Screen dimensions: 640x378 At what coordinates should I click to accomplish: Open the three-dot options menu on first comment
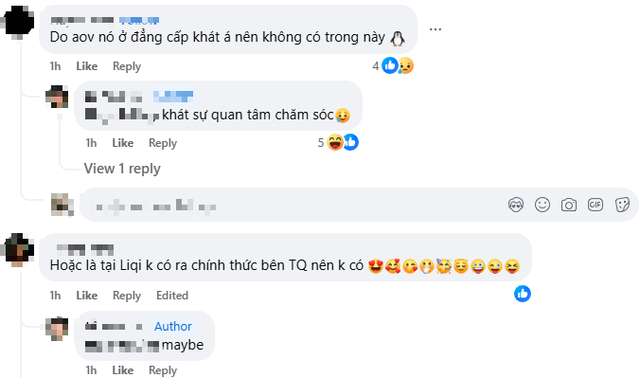(x=436, y=29)
